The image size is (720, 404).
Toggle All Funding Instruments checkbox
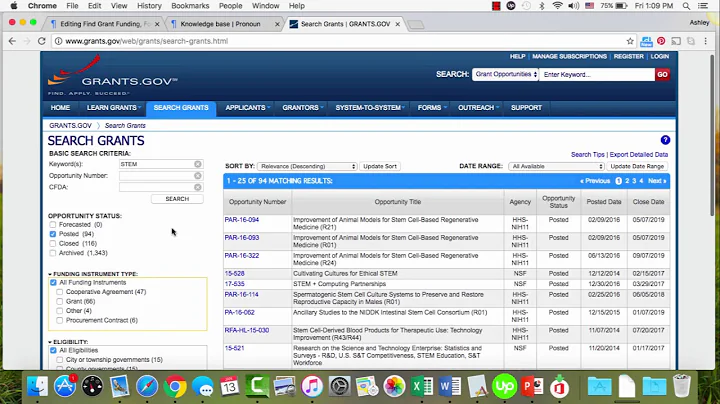tap(53, 282)
